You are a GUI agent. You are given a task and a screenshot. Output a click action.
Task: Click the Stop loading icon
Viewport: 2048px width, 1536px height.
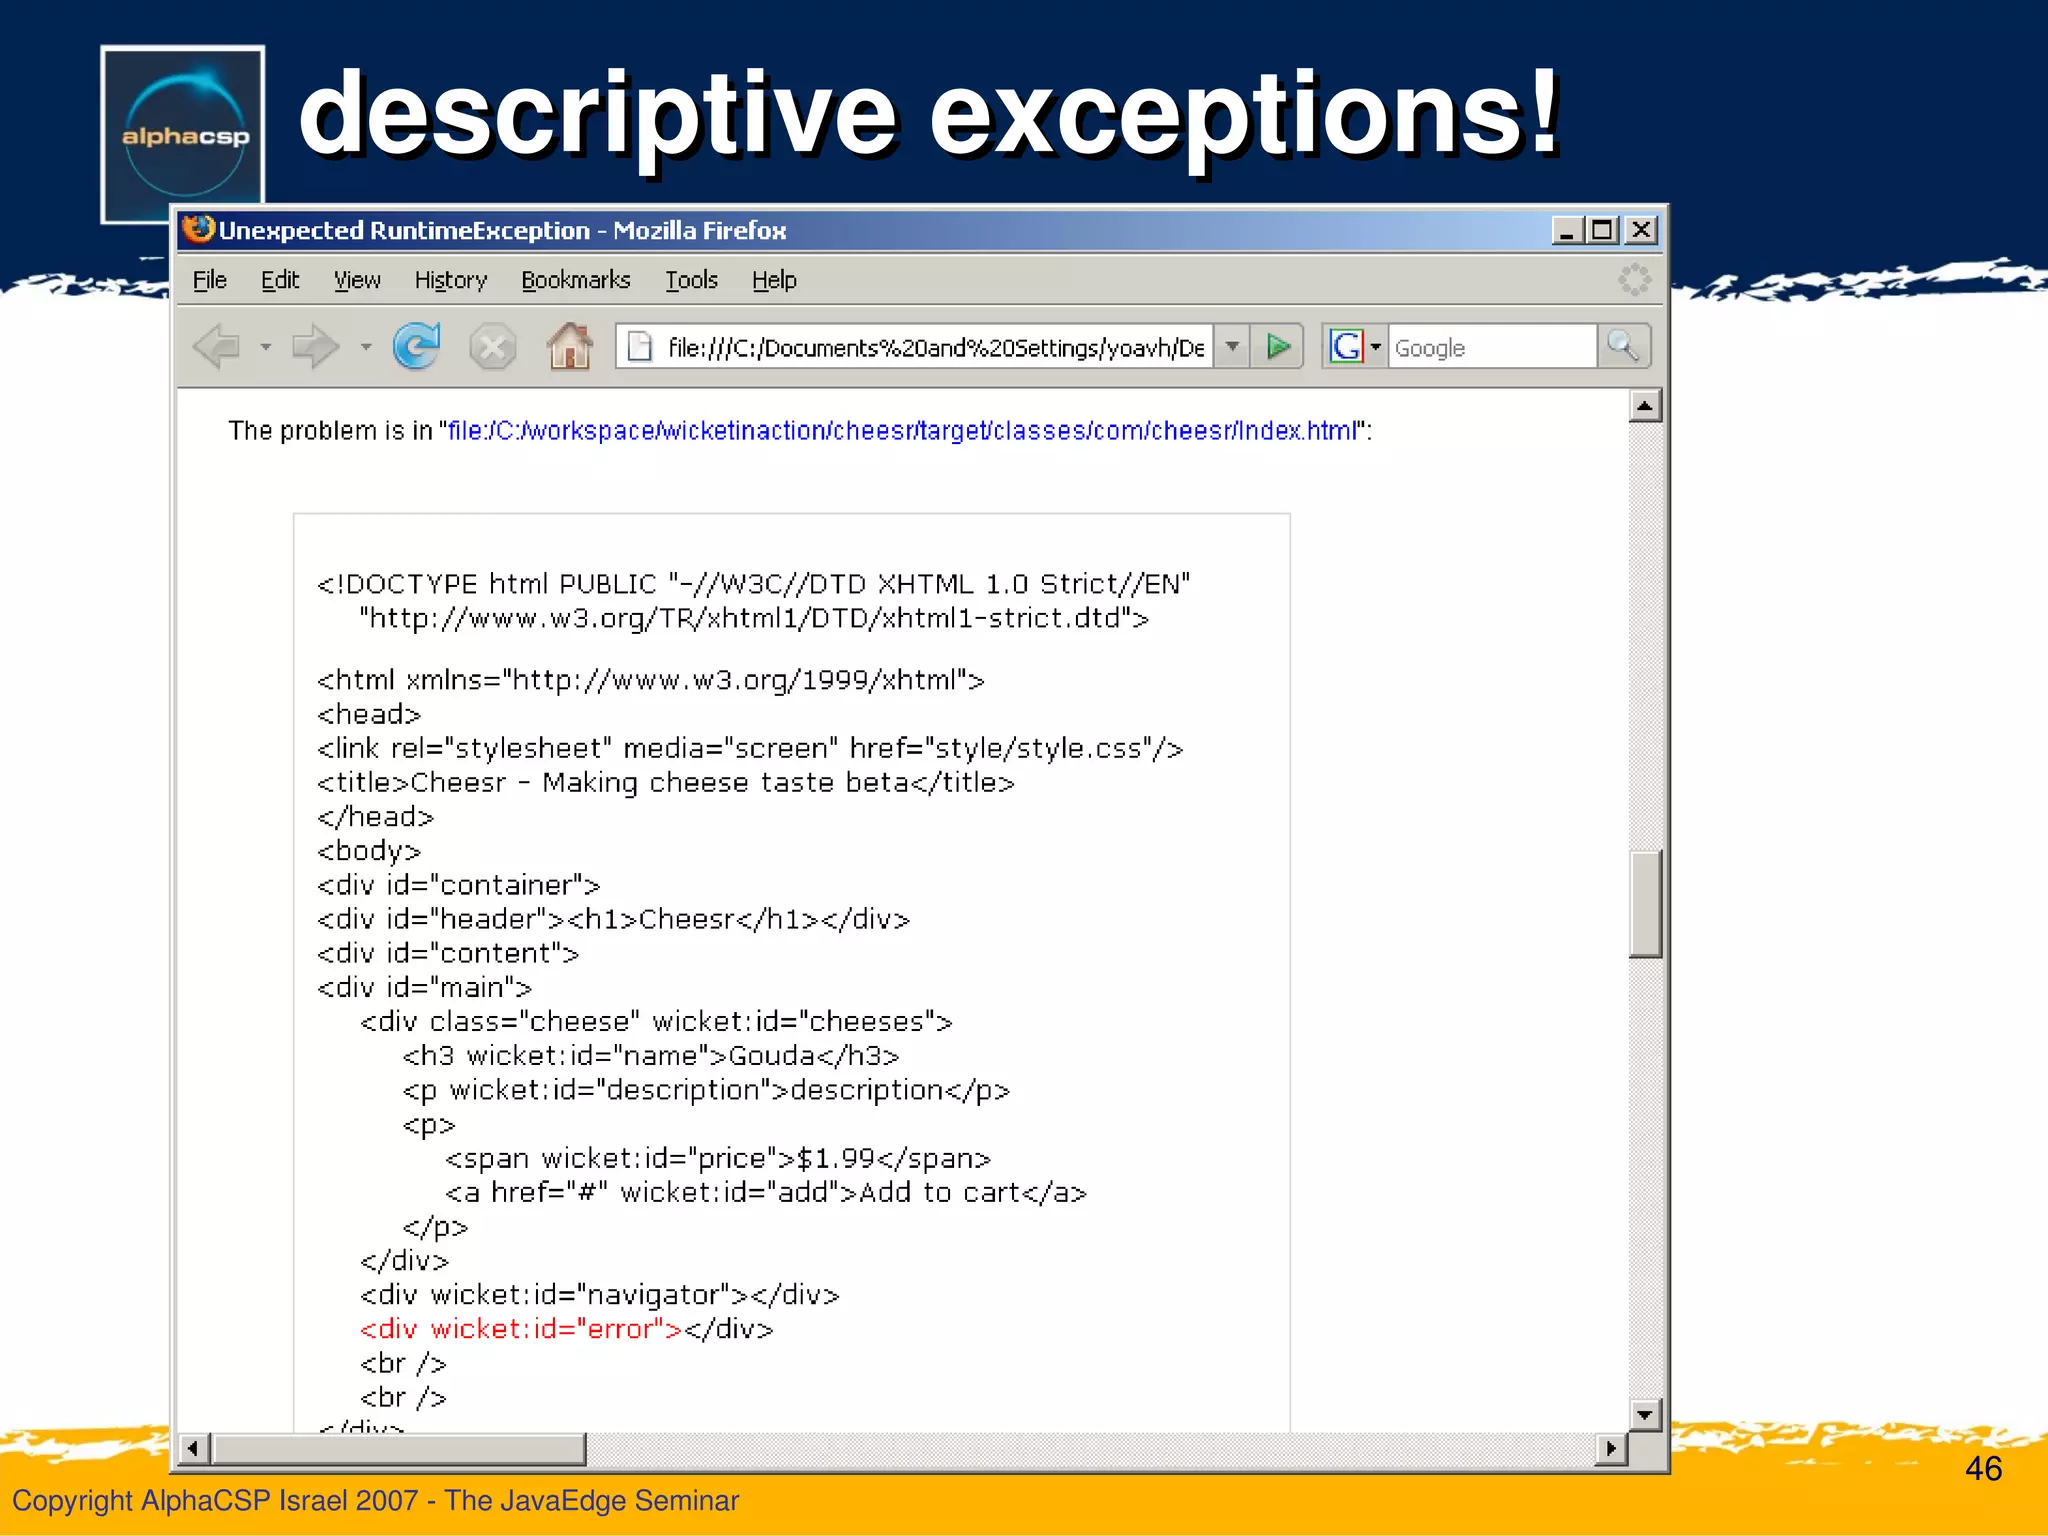(492, 347)
